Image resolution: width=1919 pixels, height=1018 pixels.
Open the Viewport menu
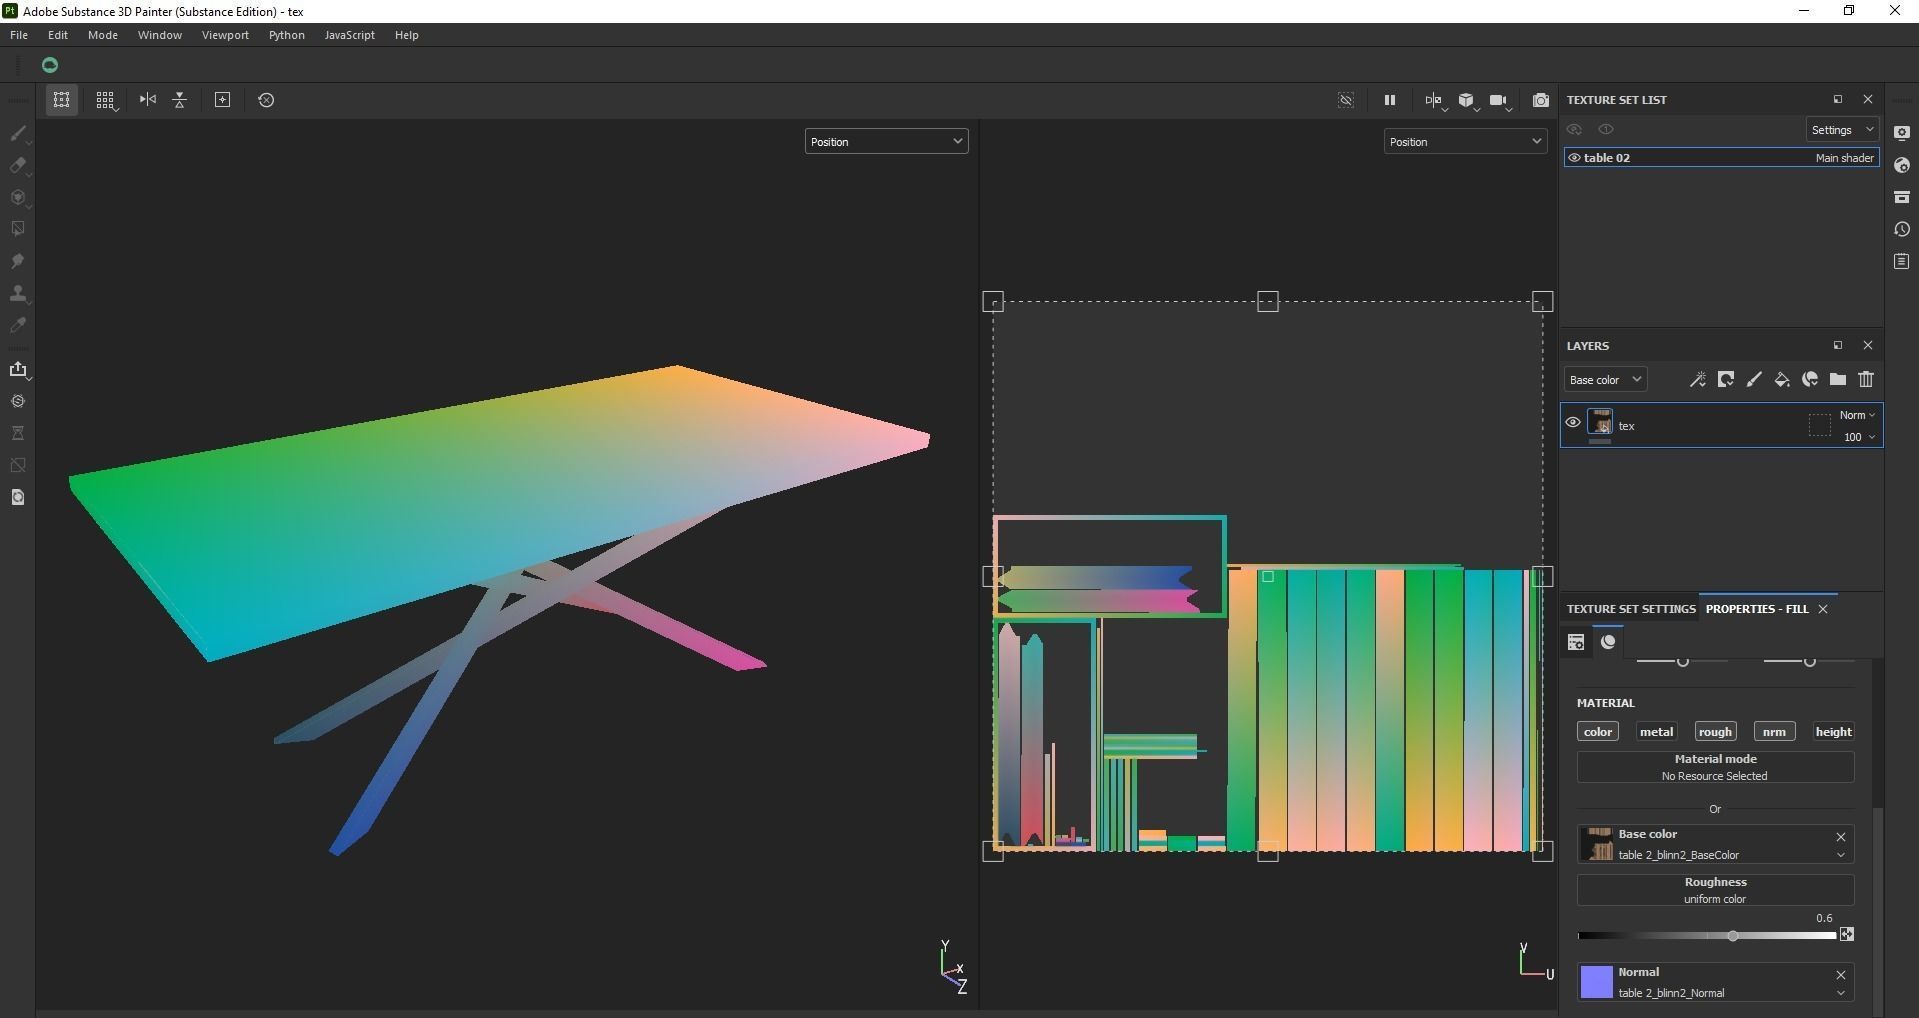click(225, 35)
